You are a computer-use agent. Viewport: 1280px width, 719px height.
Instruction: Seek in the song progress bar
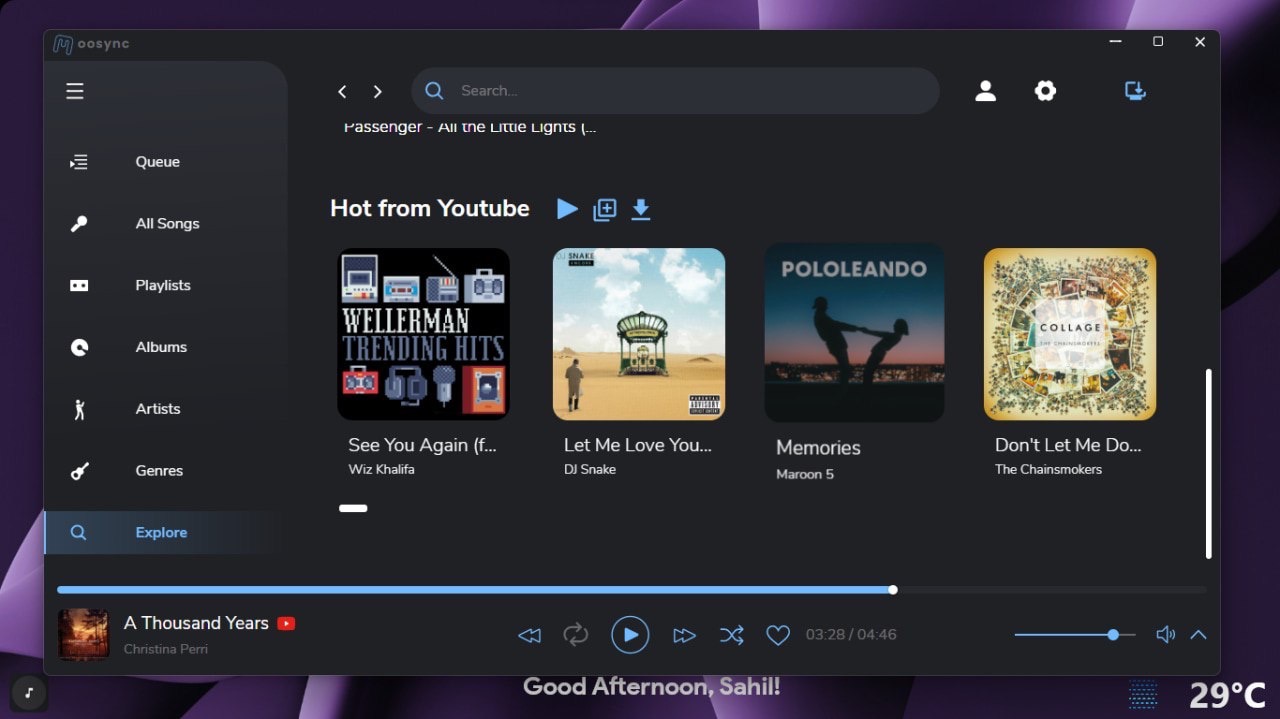(x=631, y=590)
